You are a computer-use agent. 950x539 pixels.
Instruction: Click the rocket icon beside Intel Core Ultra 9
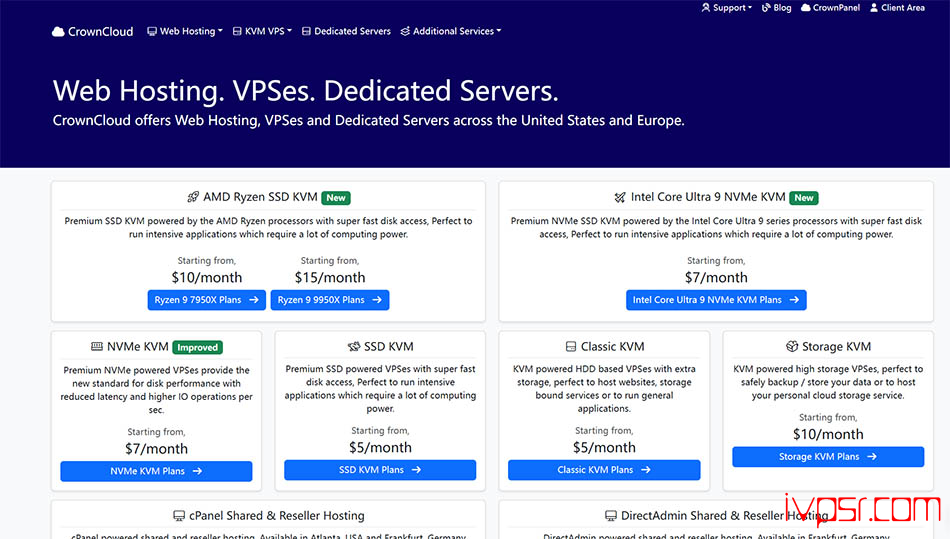click(x=620, y=197)
